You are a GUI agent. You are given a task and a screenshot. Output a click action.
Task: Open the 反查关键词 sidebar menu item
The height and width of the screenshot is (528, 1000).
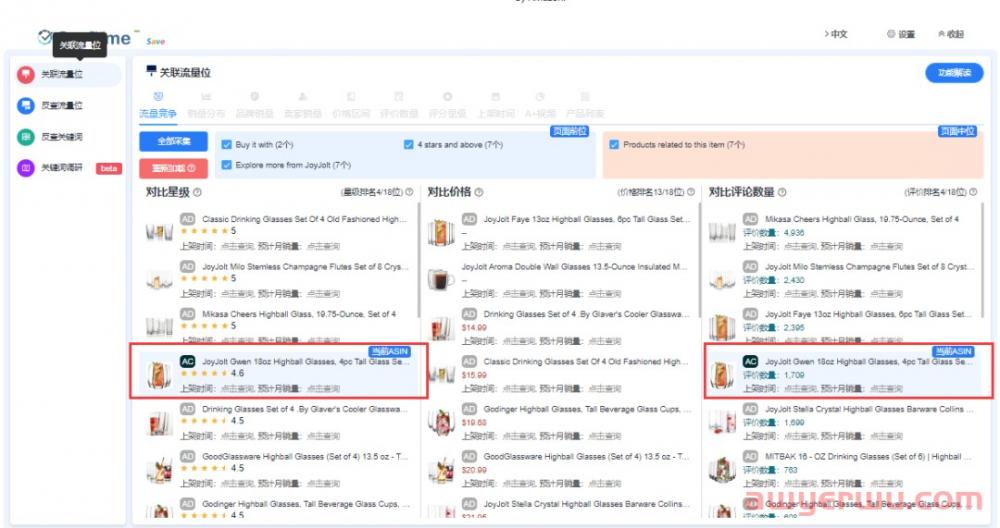[x=62, y=136]
